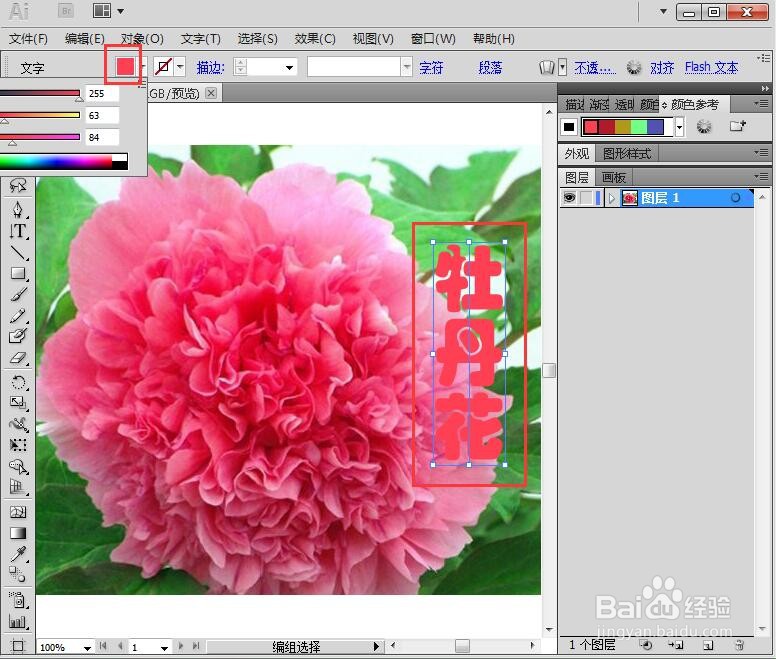Screen dimensions: 776x659
Task: Select the Scale tool
Action: coord(18,403)
